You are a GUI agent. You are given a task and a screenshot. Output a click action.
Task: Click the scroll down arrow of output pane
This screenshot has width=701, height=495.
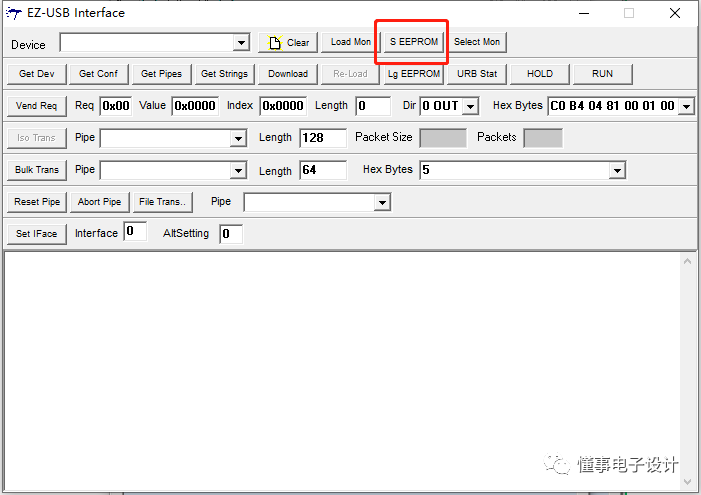point(688,482)
